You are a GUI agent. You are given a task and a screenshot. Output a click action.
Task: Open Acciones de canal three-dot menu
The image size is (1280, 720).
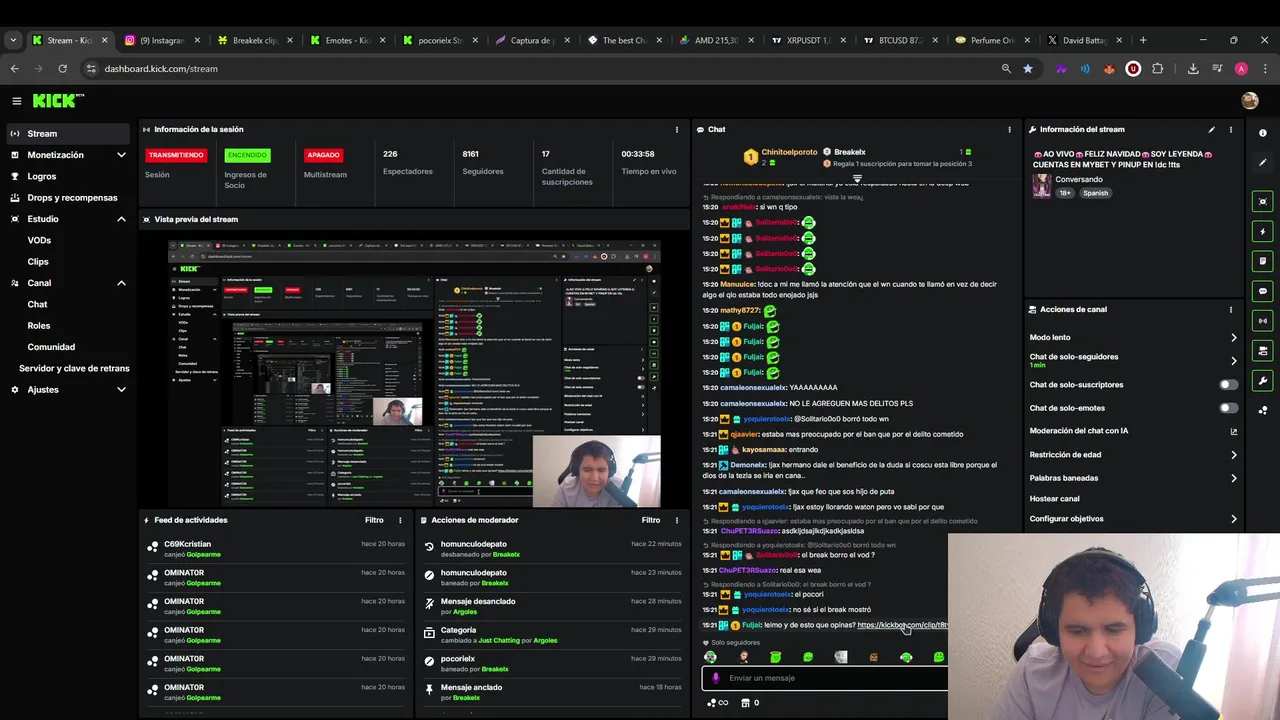[x=1231, y=310]
